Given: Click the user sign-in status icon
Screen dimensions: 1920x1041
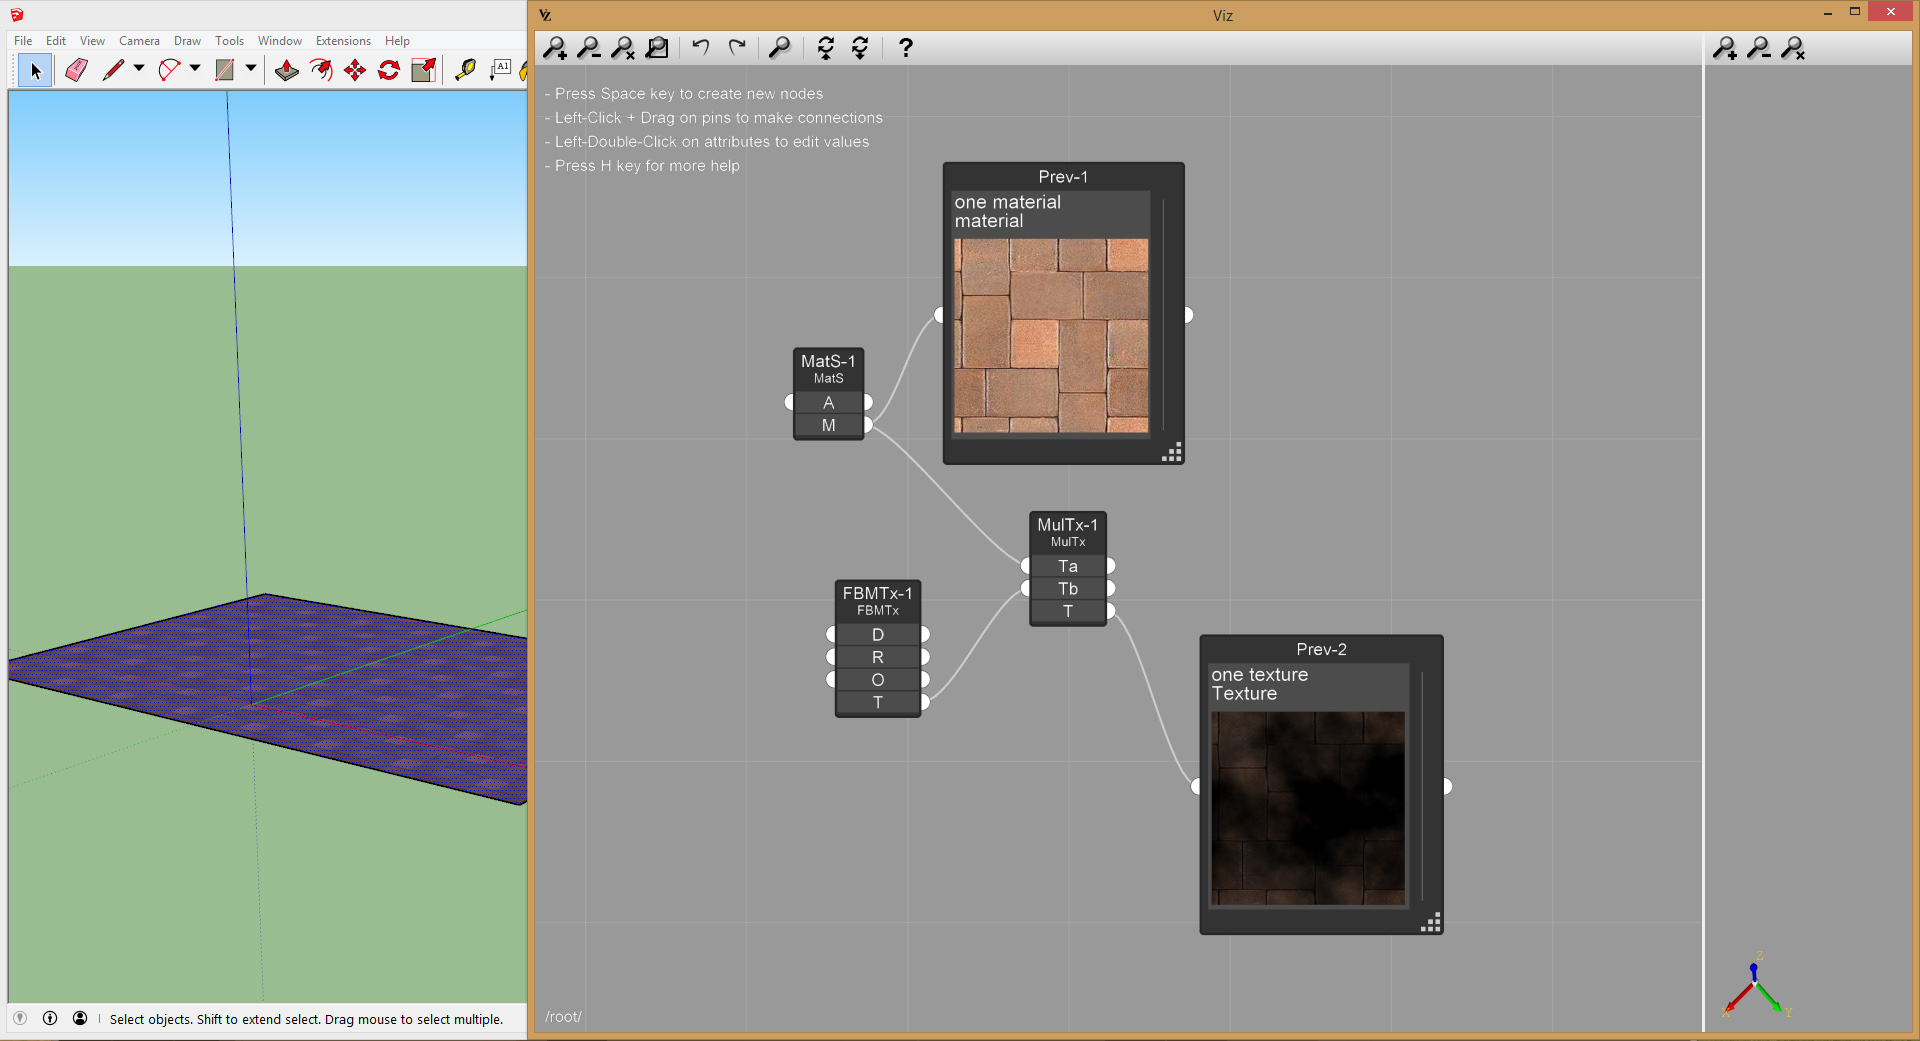Looking at the screenshot, I should [80, 1018].
